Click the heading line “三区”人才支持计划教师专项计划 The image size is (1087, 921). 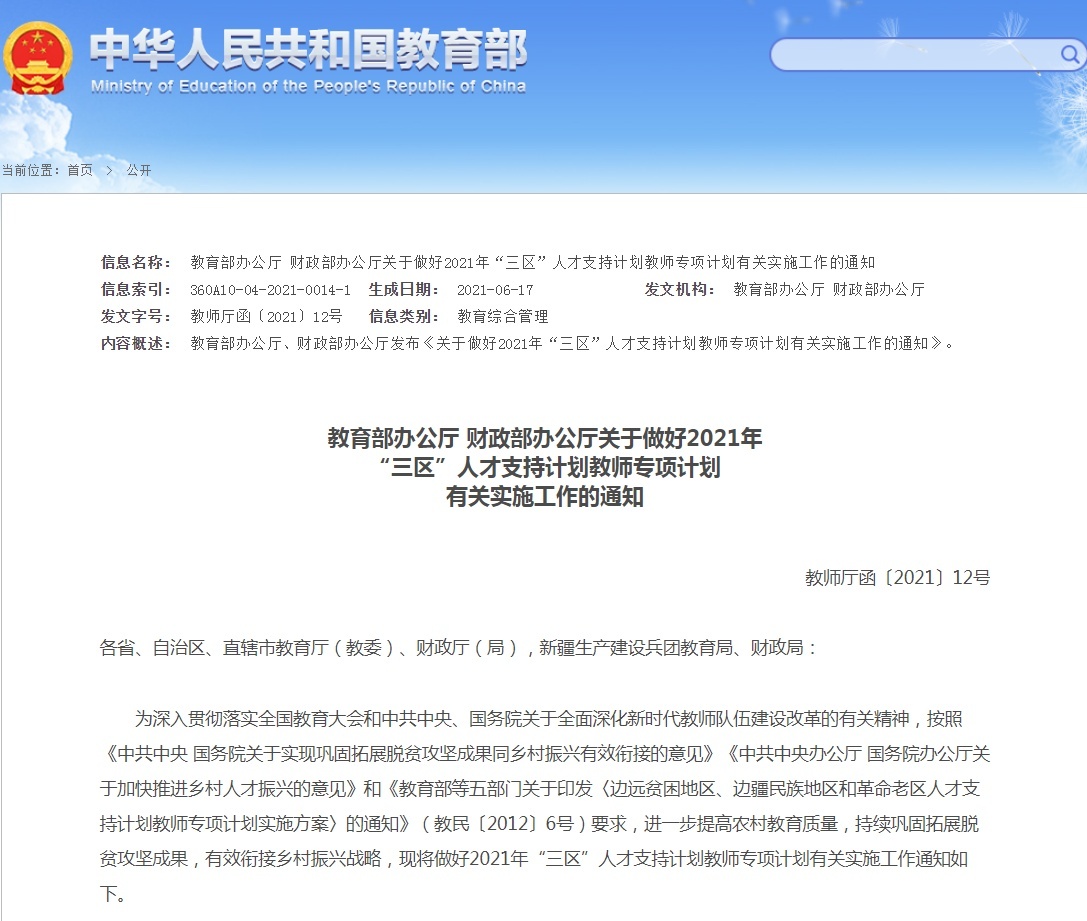(549, 467)
